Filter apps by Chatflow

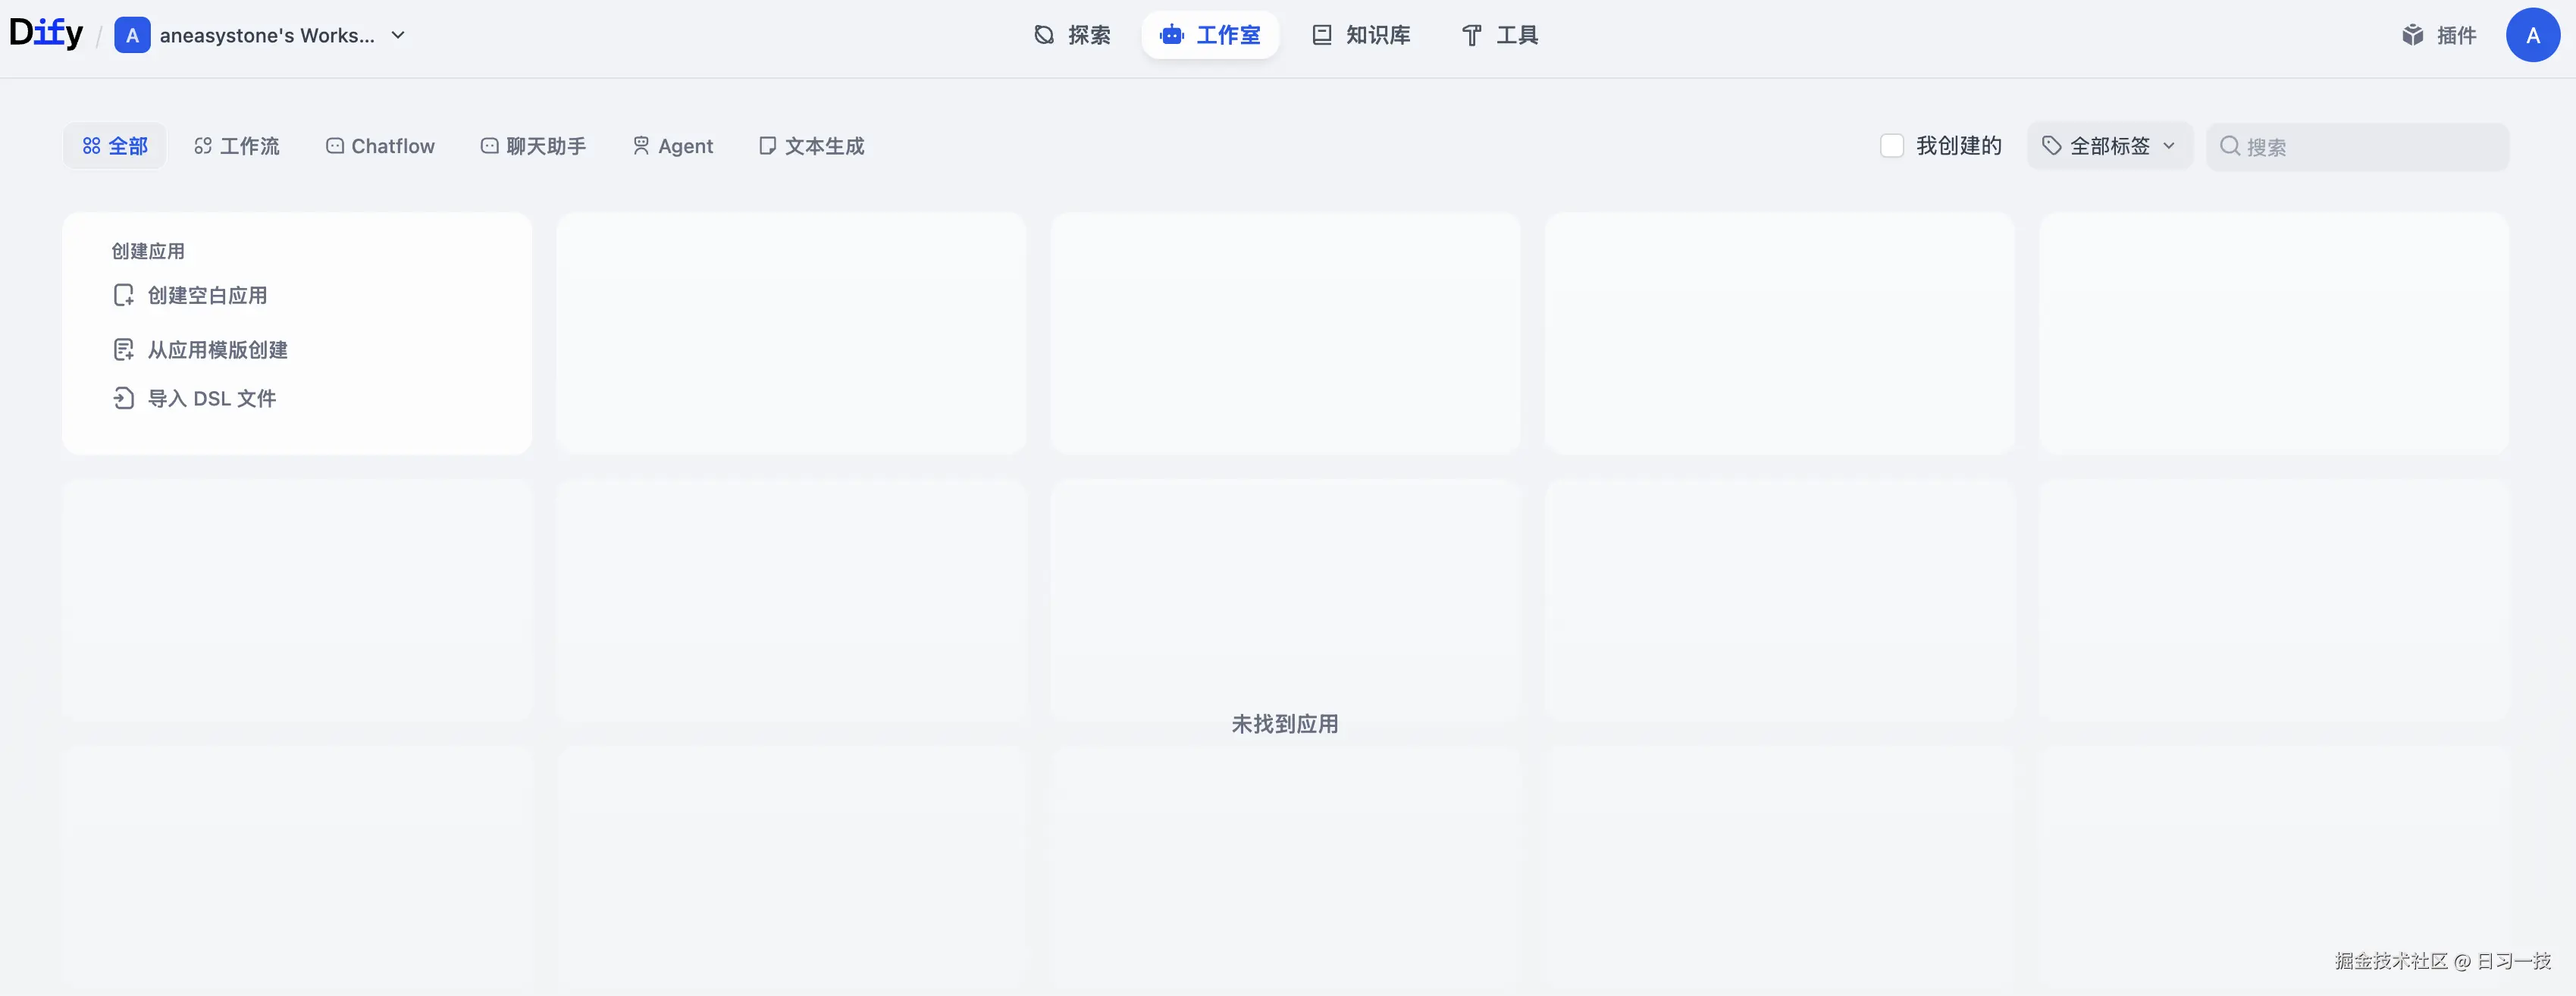click(x=381, y=146)
